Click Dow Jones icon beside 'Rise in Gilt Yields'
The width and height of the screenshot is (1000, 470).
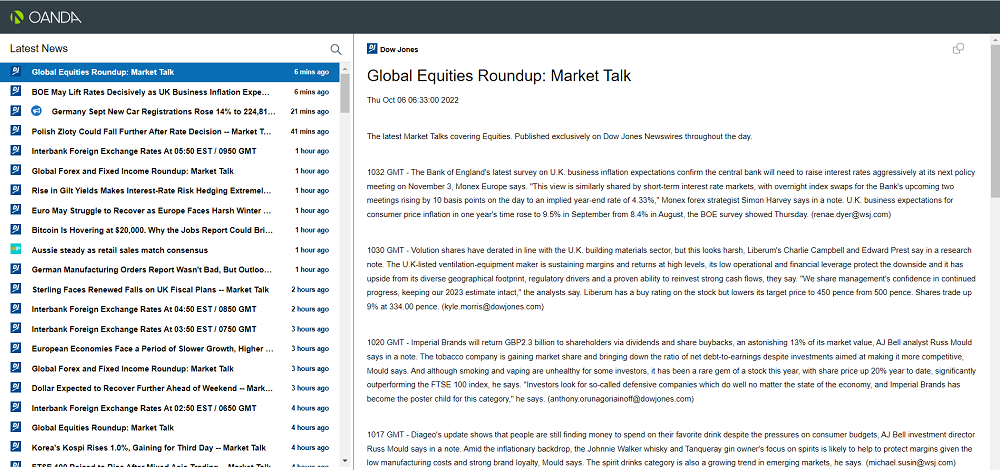[16, 190]
